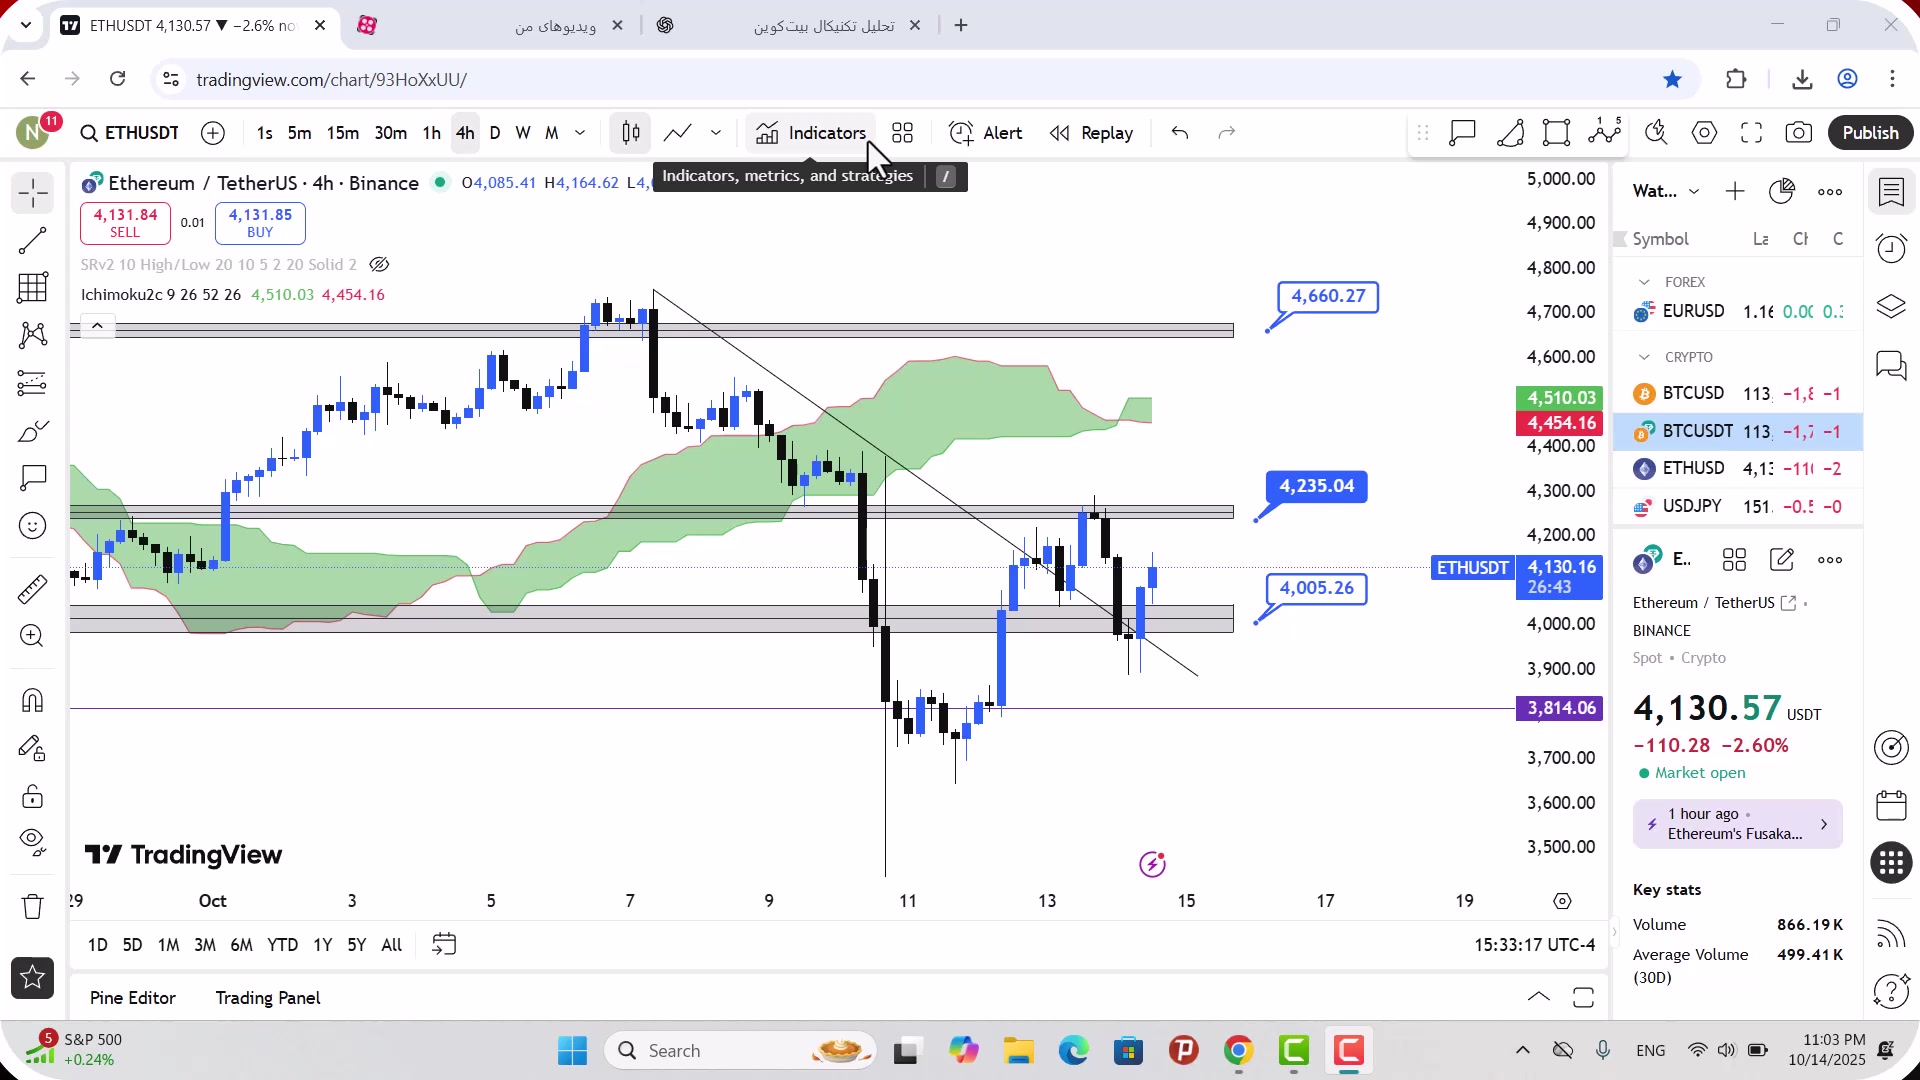The image size is (1920, 1080).
Task: Remove drawings with trash icon
Action: (32, 907)
